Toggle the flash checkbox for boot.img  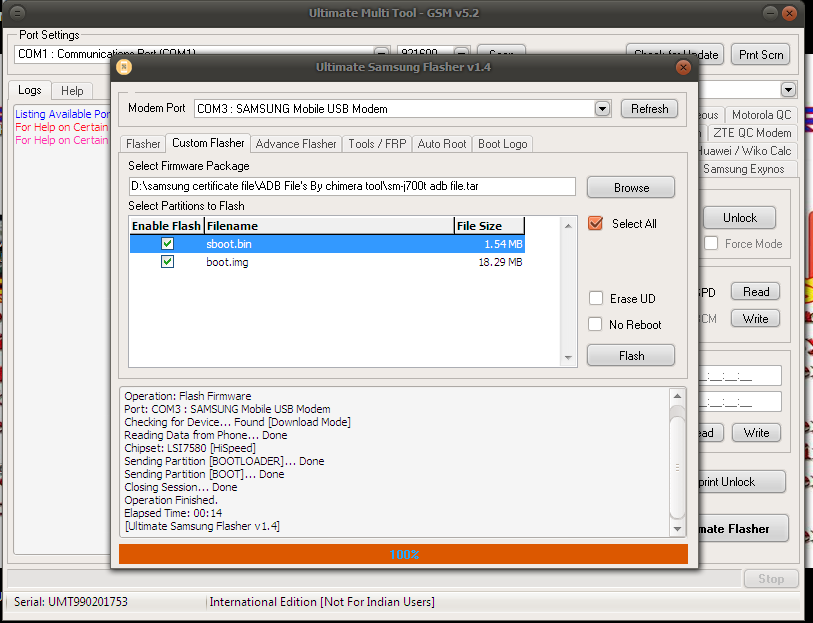pos(167,262)
